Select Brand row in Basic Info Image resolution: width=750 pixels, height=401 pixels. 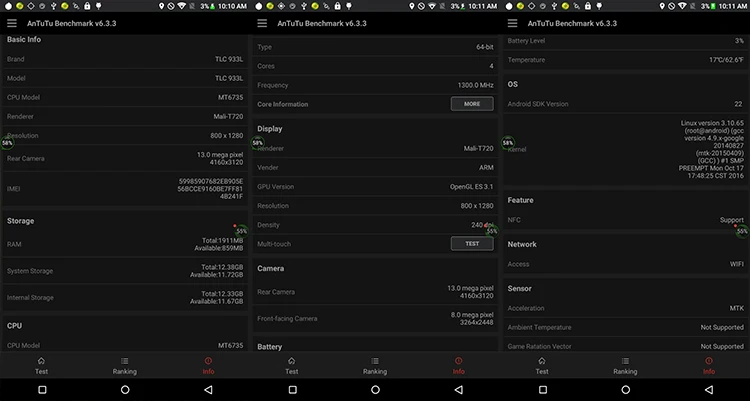125,59
